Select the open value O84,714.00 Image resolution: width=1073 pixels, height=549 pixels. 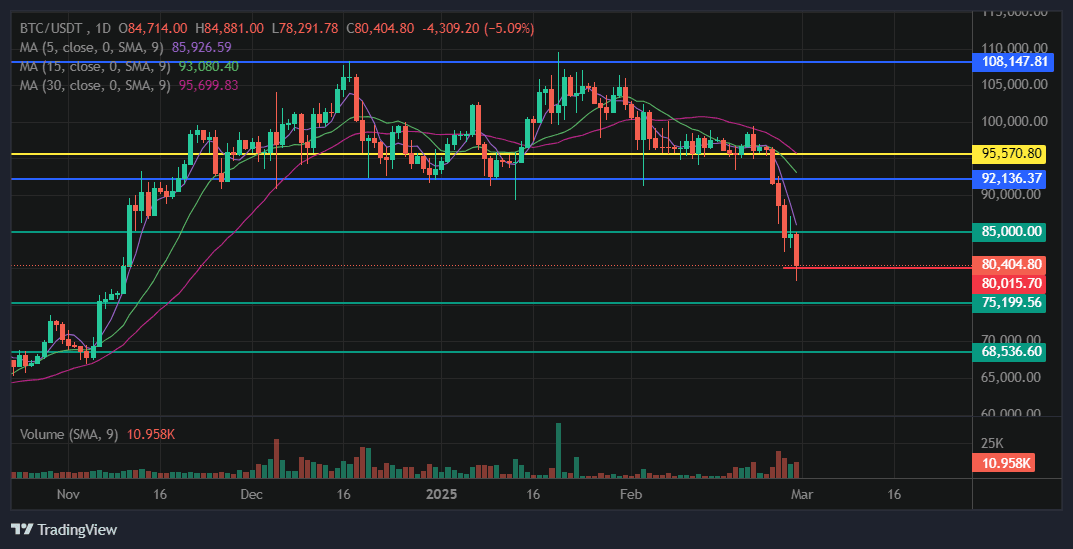click(153, 29)
